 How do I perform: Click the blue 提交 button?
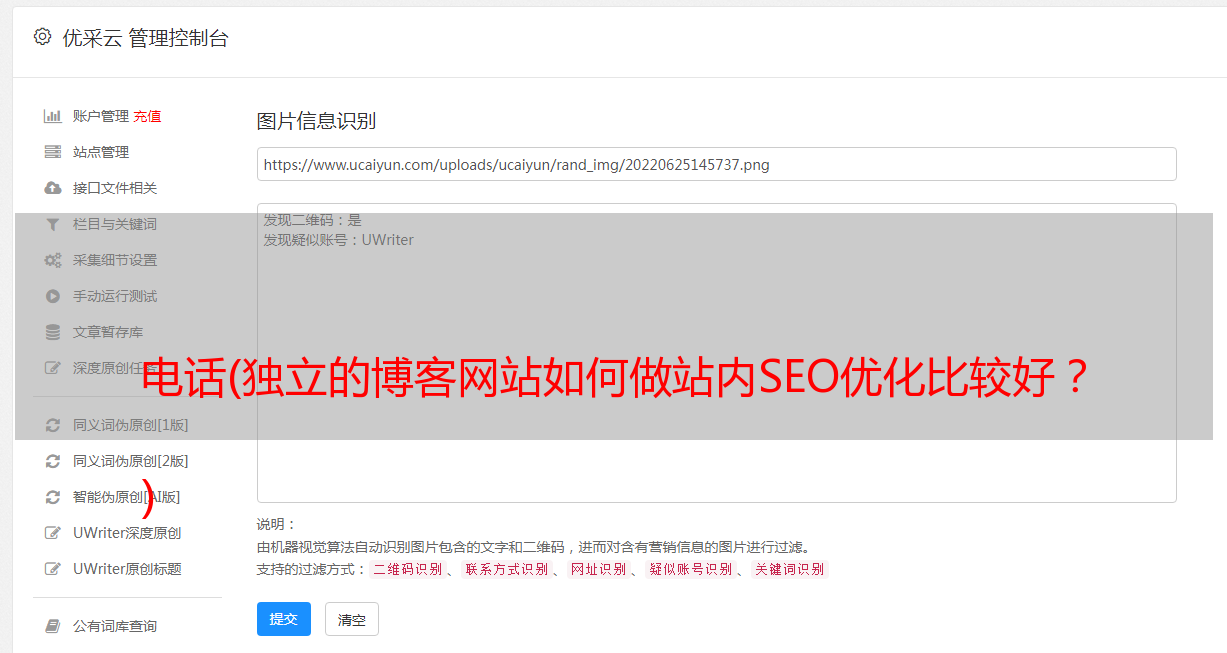coord(284,619)
